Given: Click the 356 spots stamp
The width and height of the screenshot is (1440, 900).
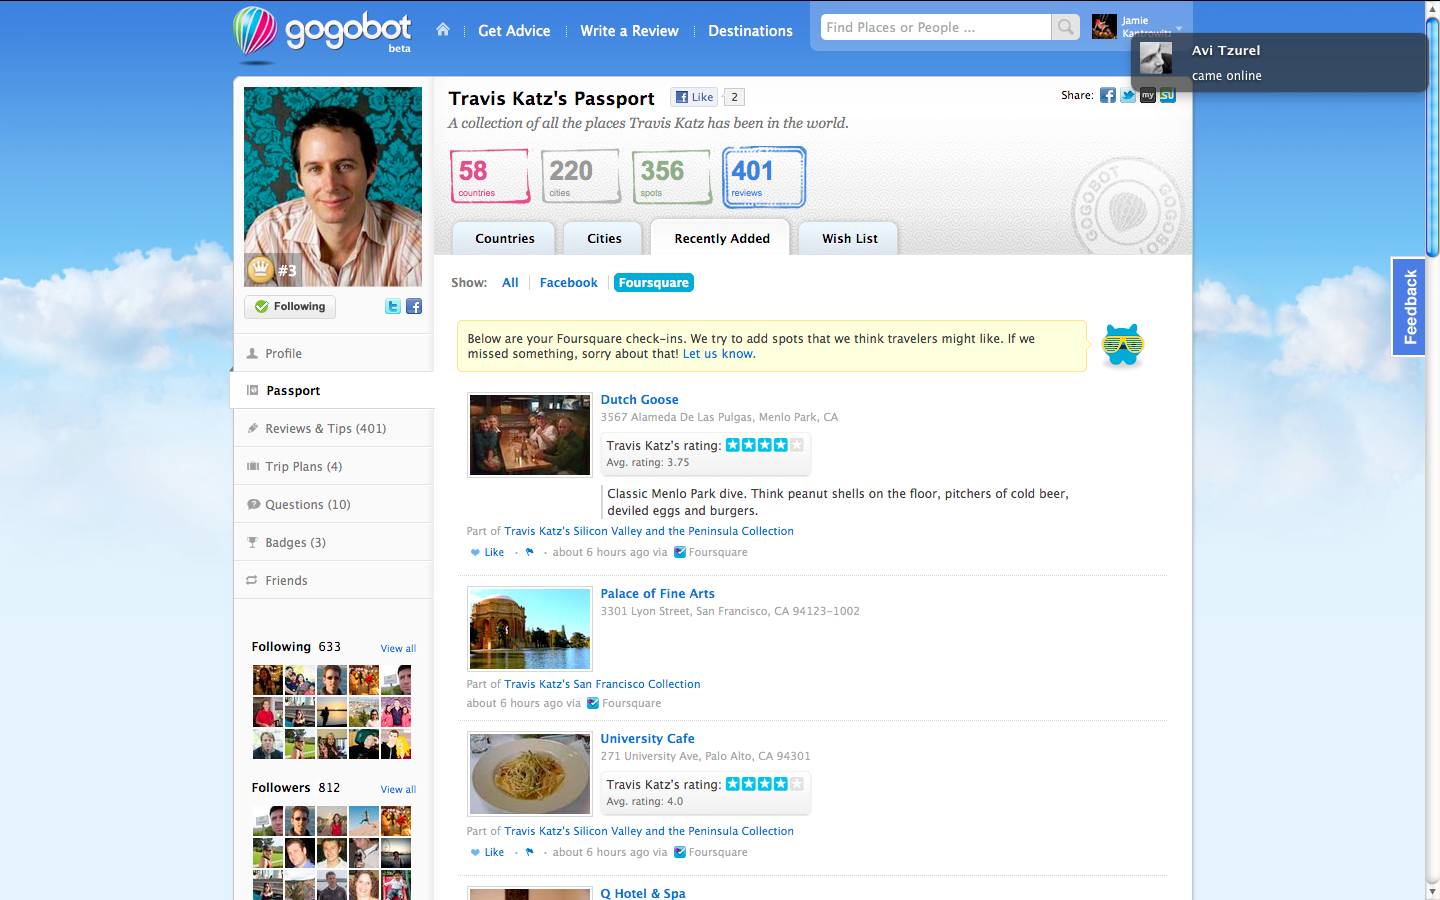Looking at the screenshot, I should (x=671, y=176).
